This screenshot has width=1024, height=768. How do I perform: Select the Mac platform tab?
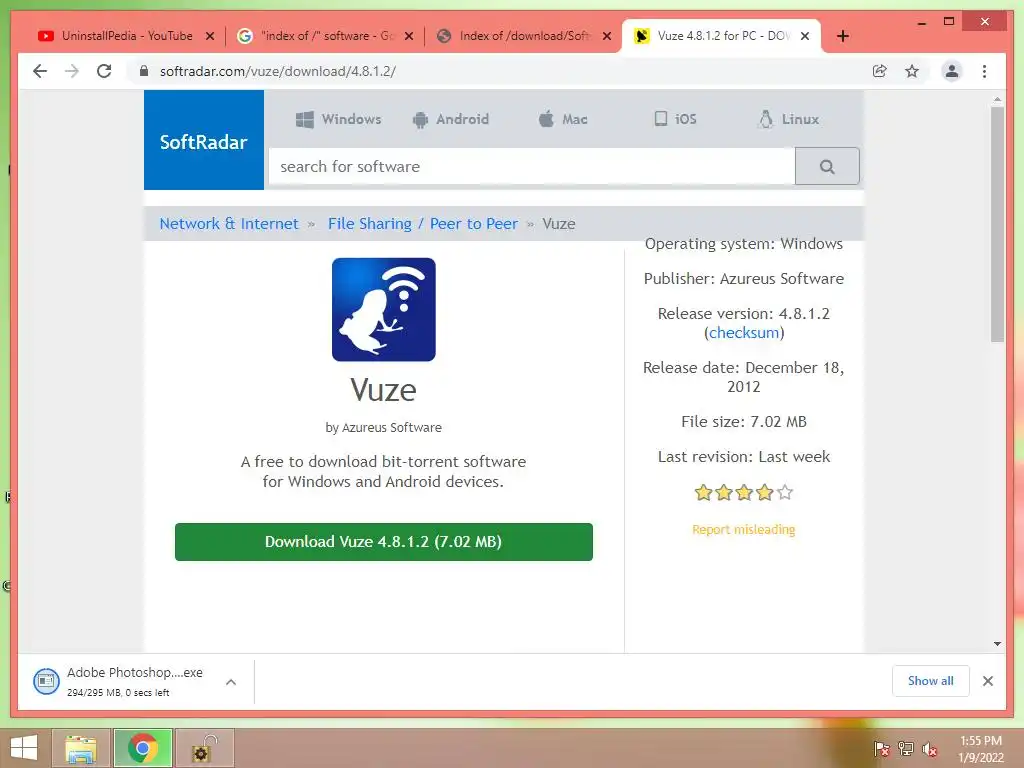click(563, 120)
